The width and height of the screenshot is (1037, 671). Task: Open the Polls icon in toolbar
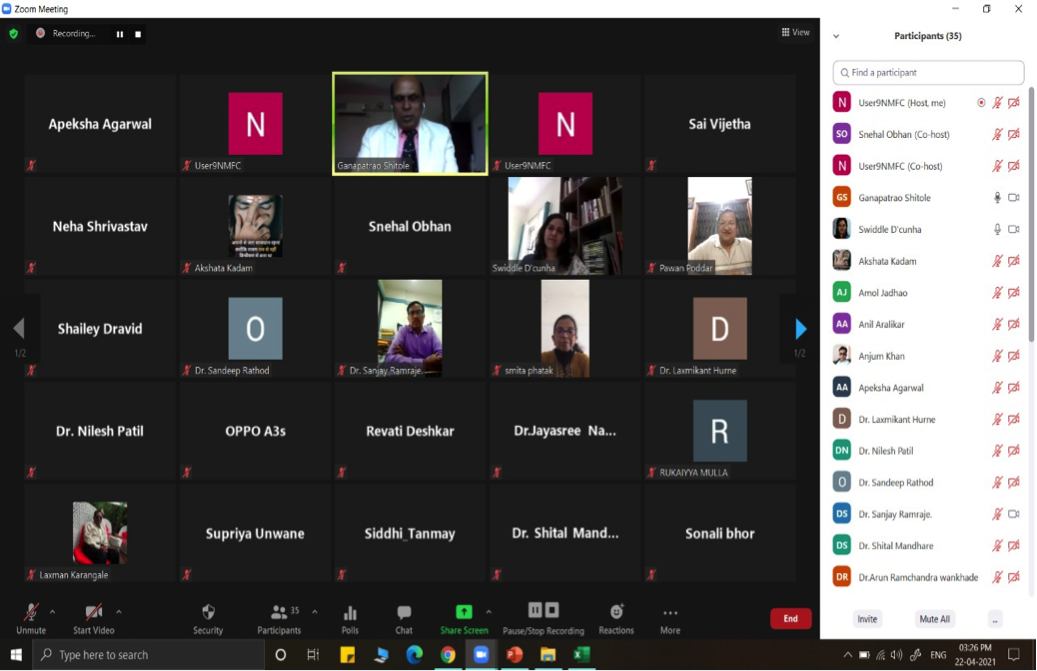350,613
